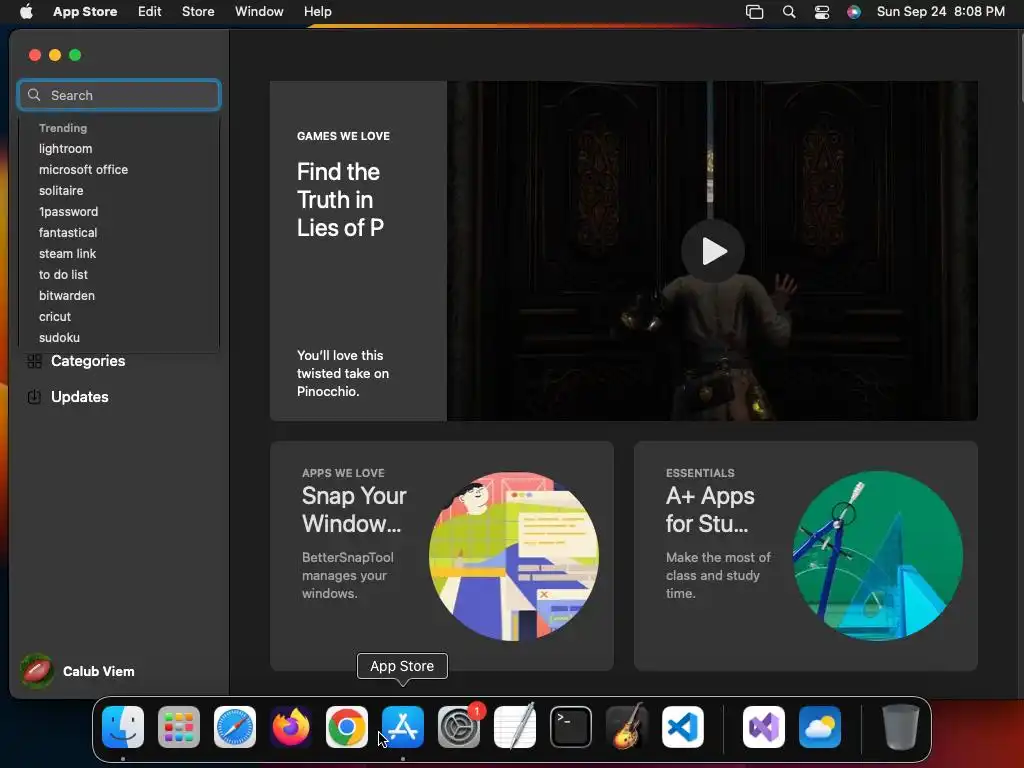The height and width of the screenshot is (768, 1024).
Task: Launch Safari from the Dock
Action: coord(234,727)
